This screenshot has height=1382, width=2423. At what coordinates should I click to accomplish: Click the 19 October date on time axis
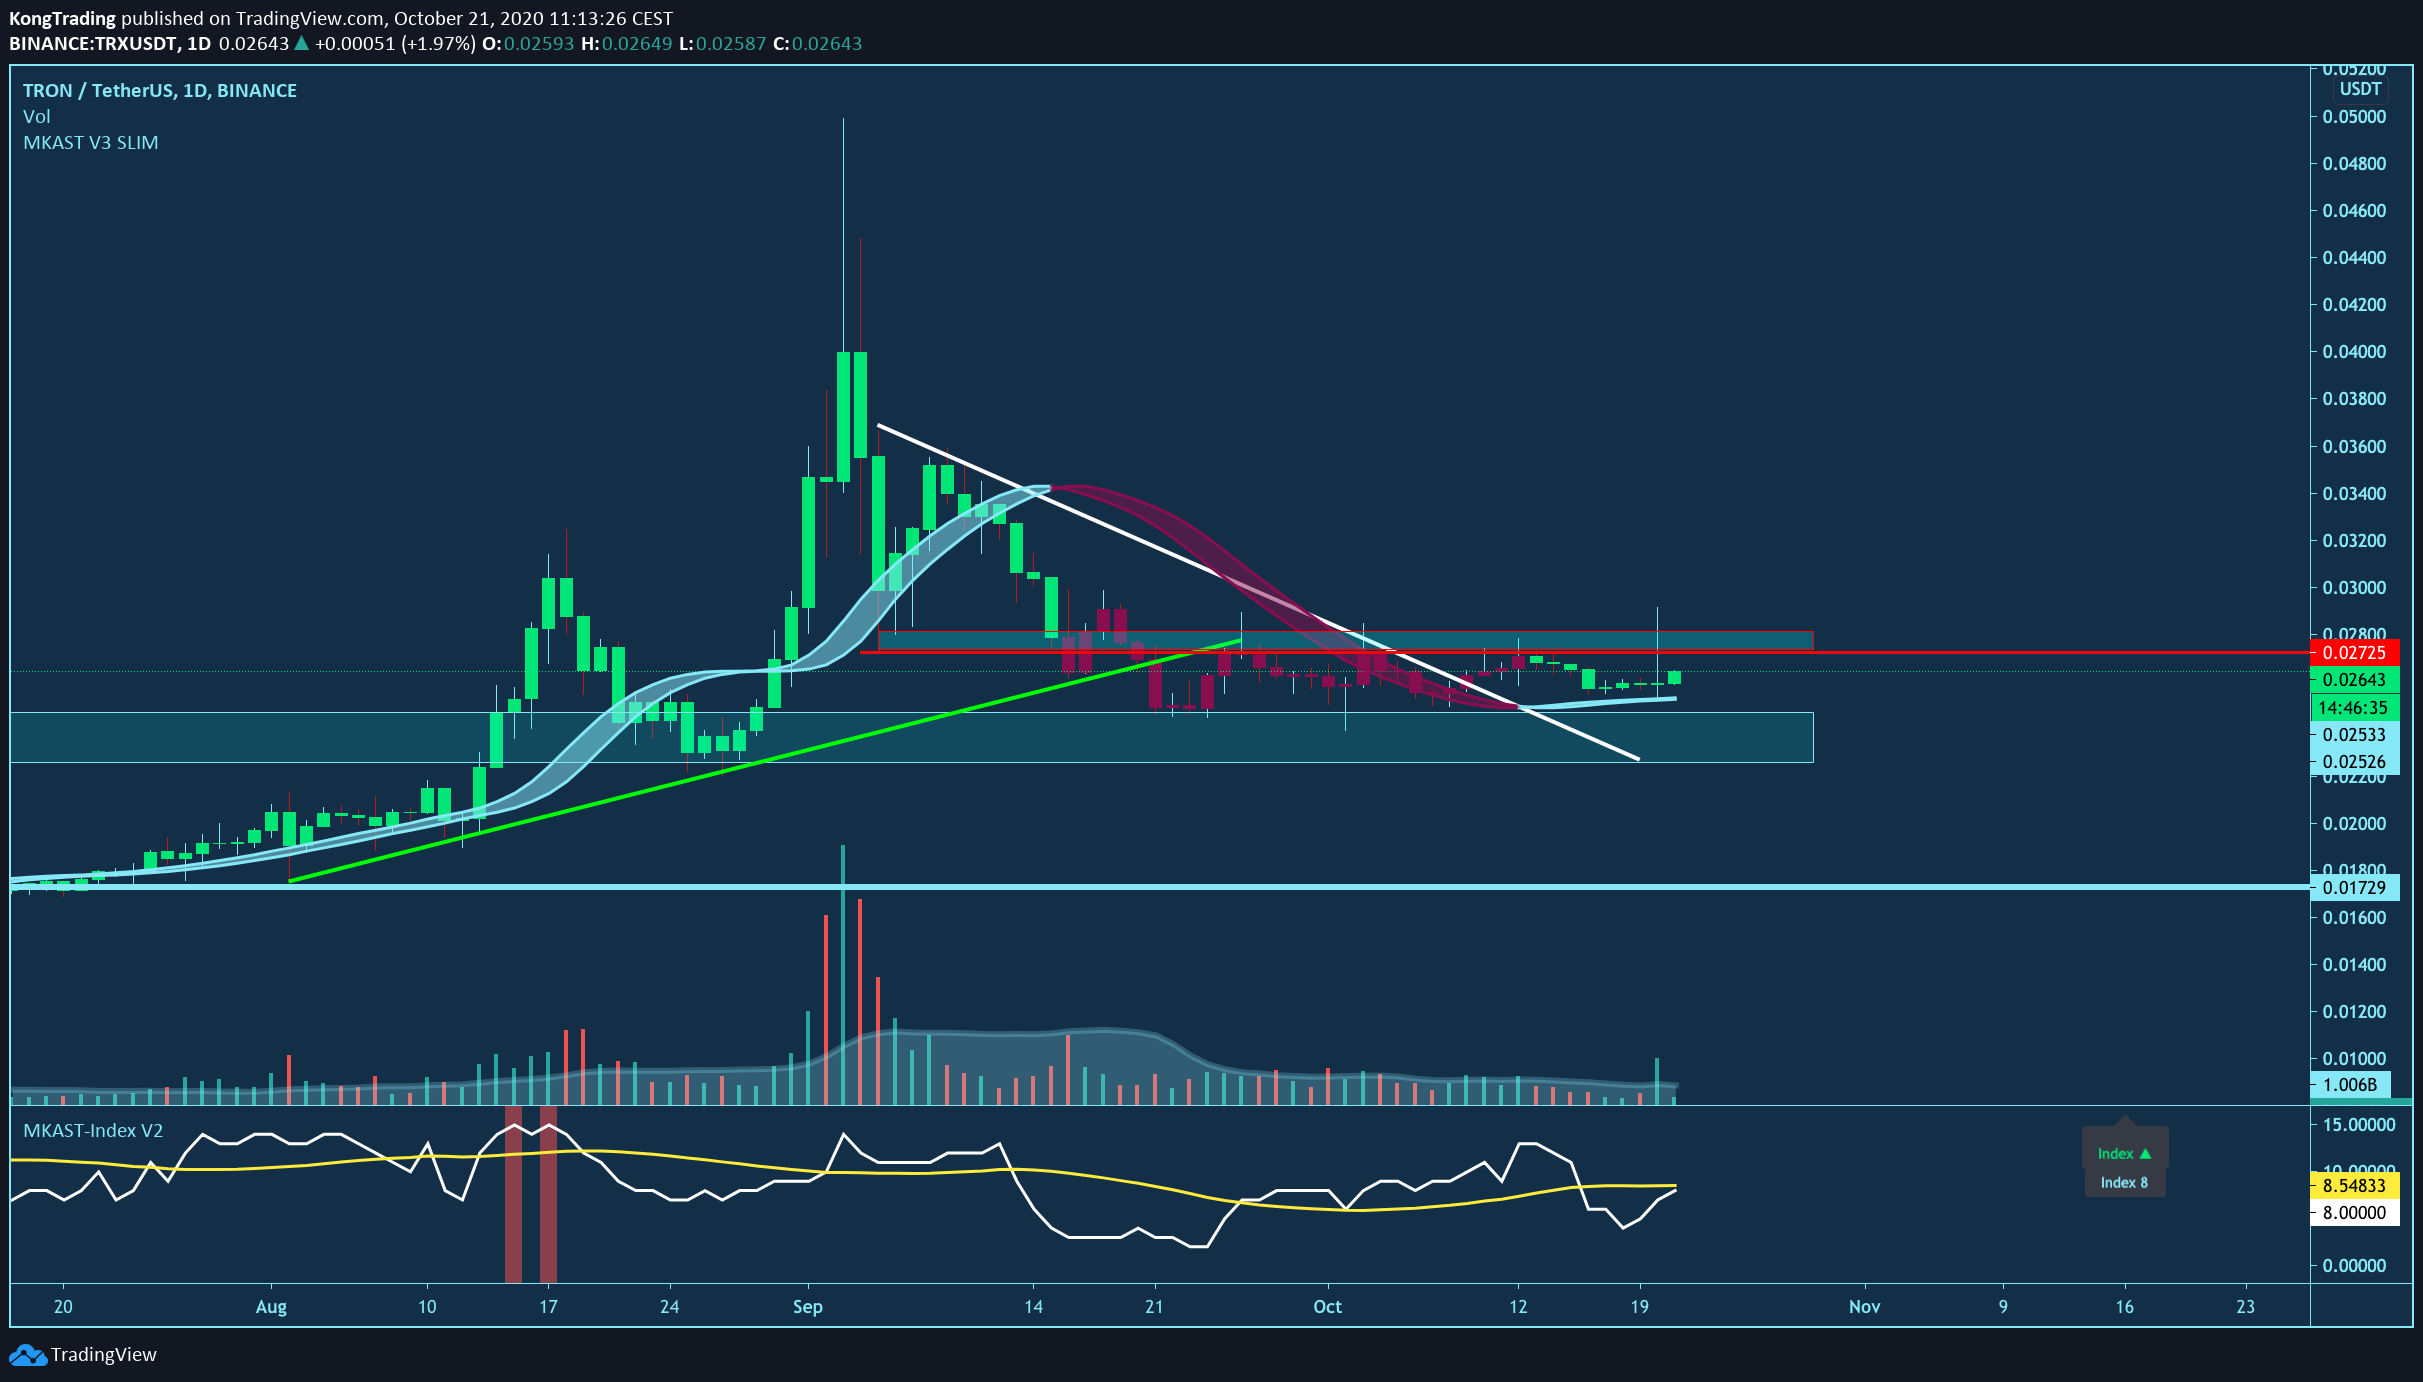point(1639,1307)
